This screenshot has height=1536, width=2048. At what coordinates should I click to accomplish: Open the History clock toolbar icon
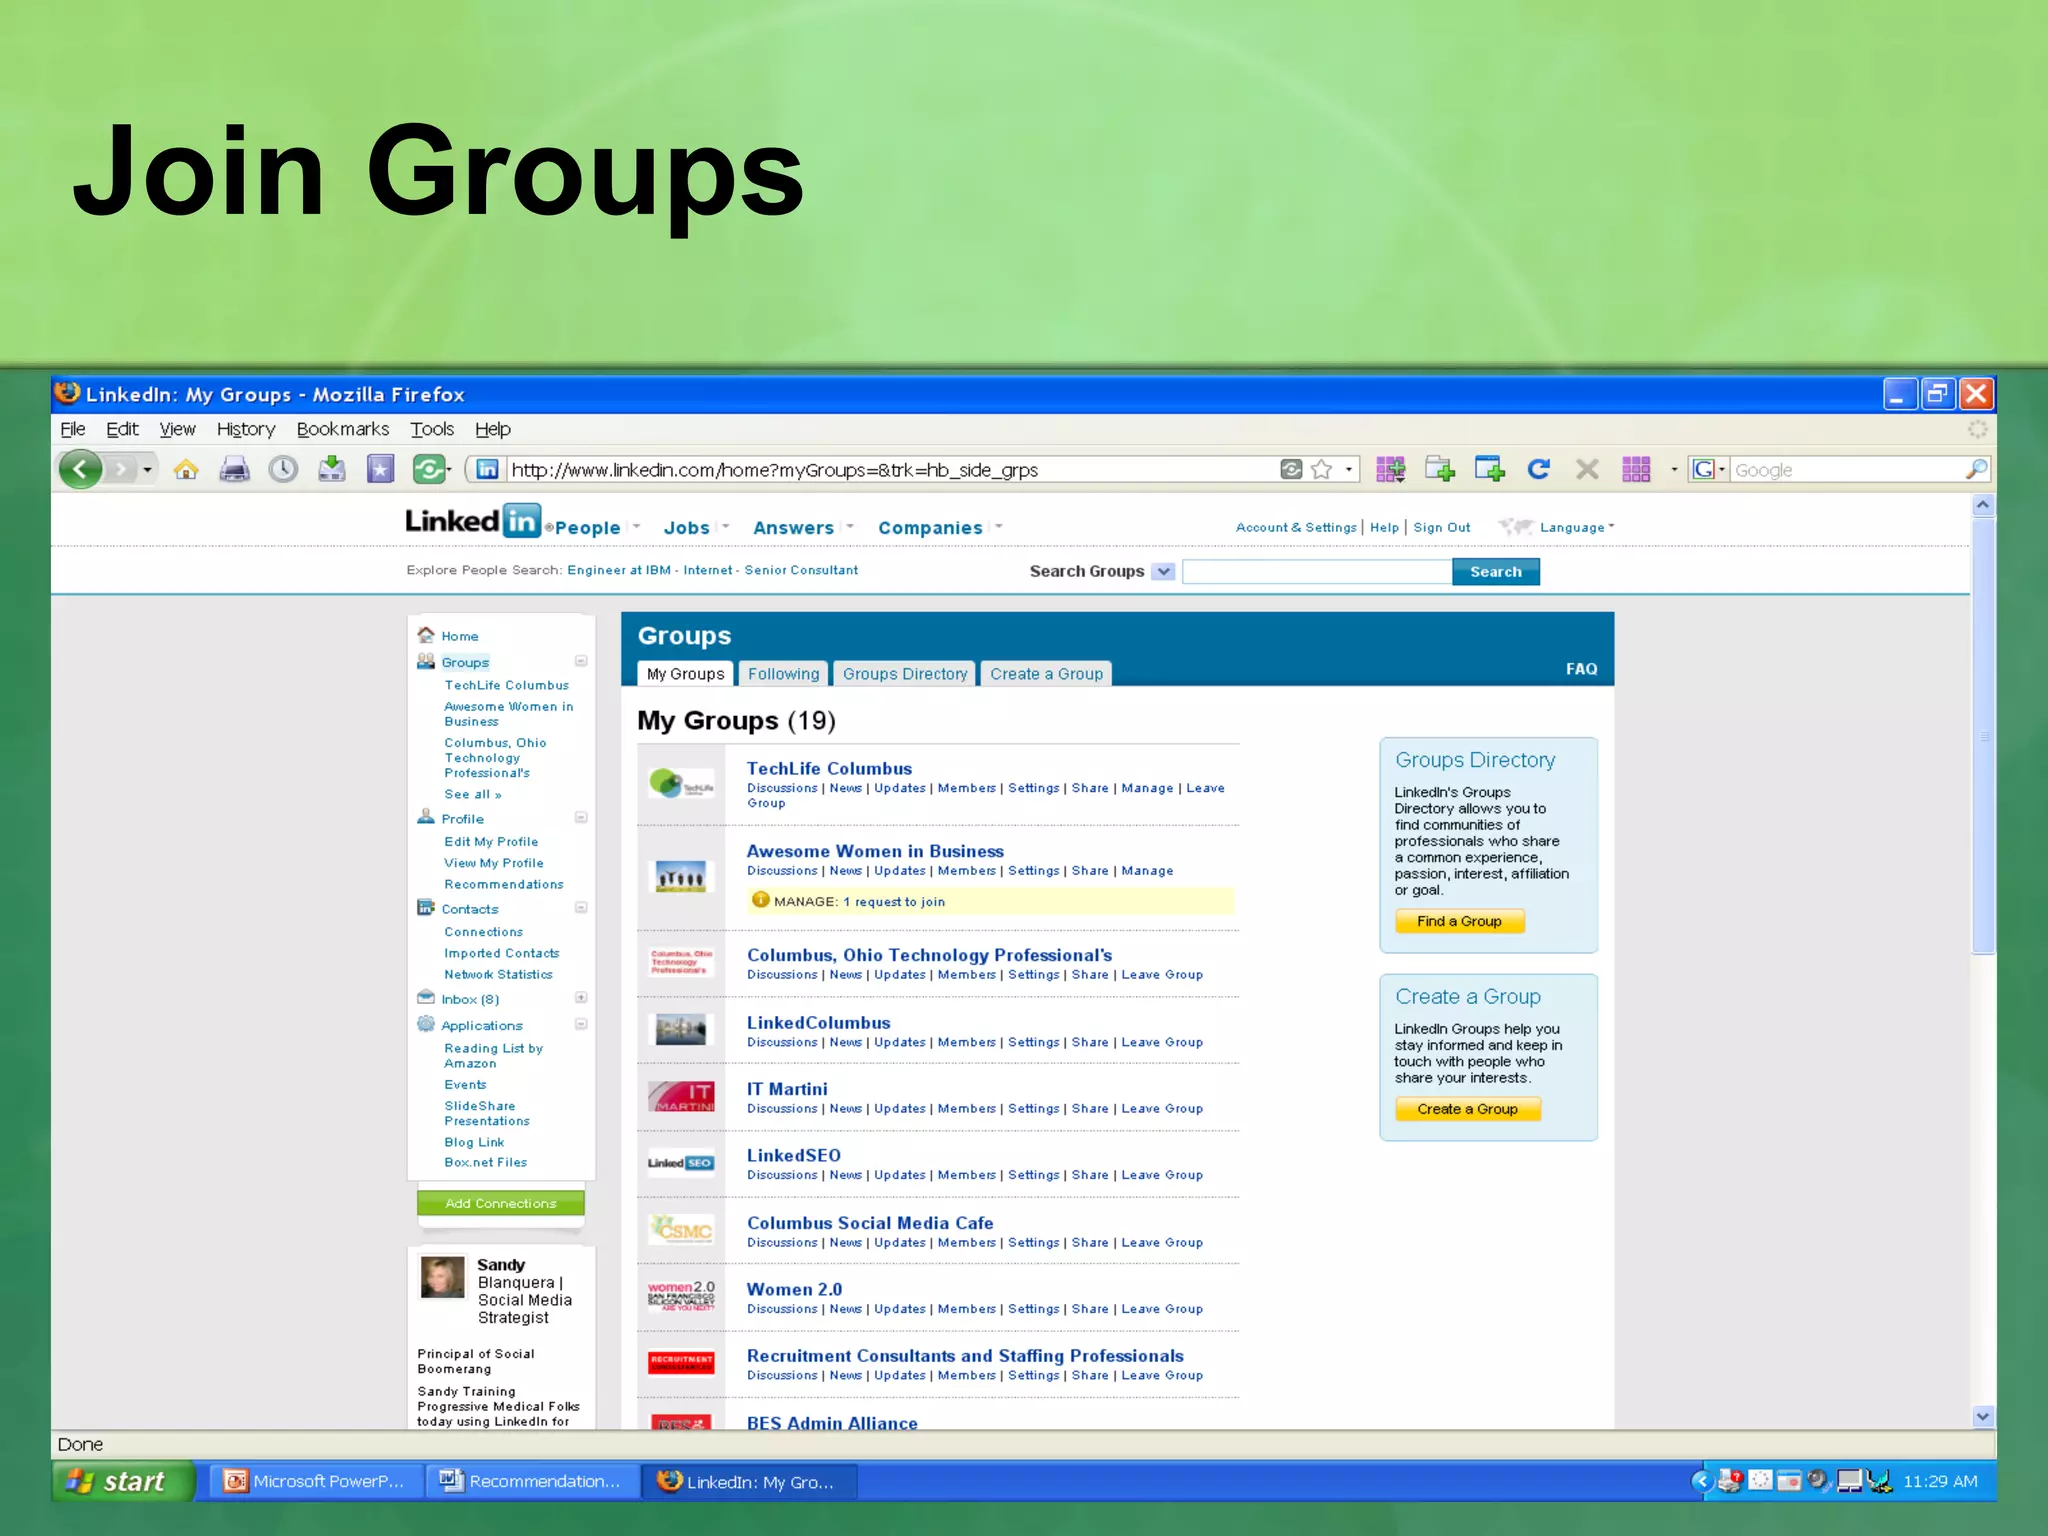283,469
